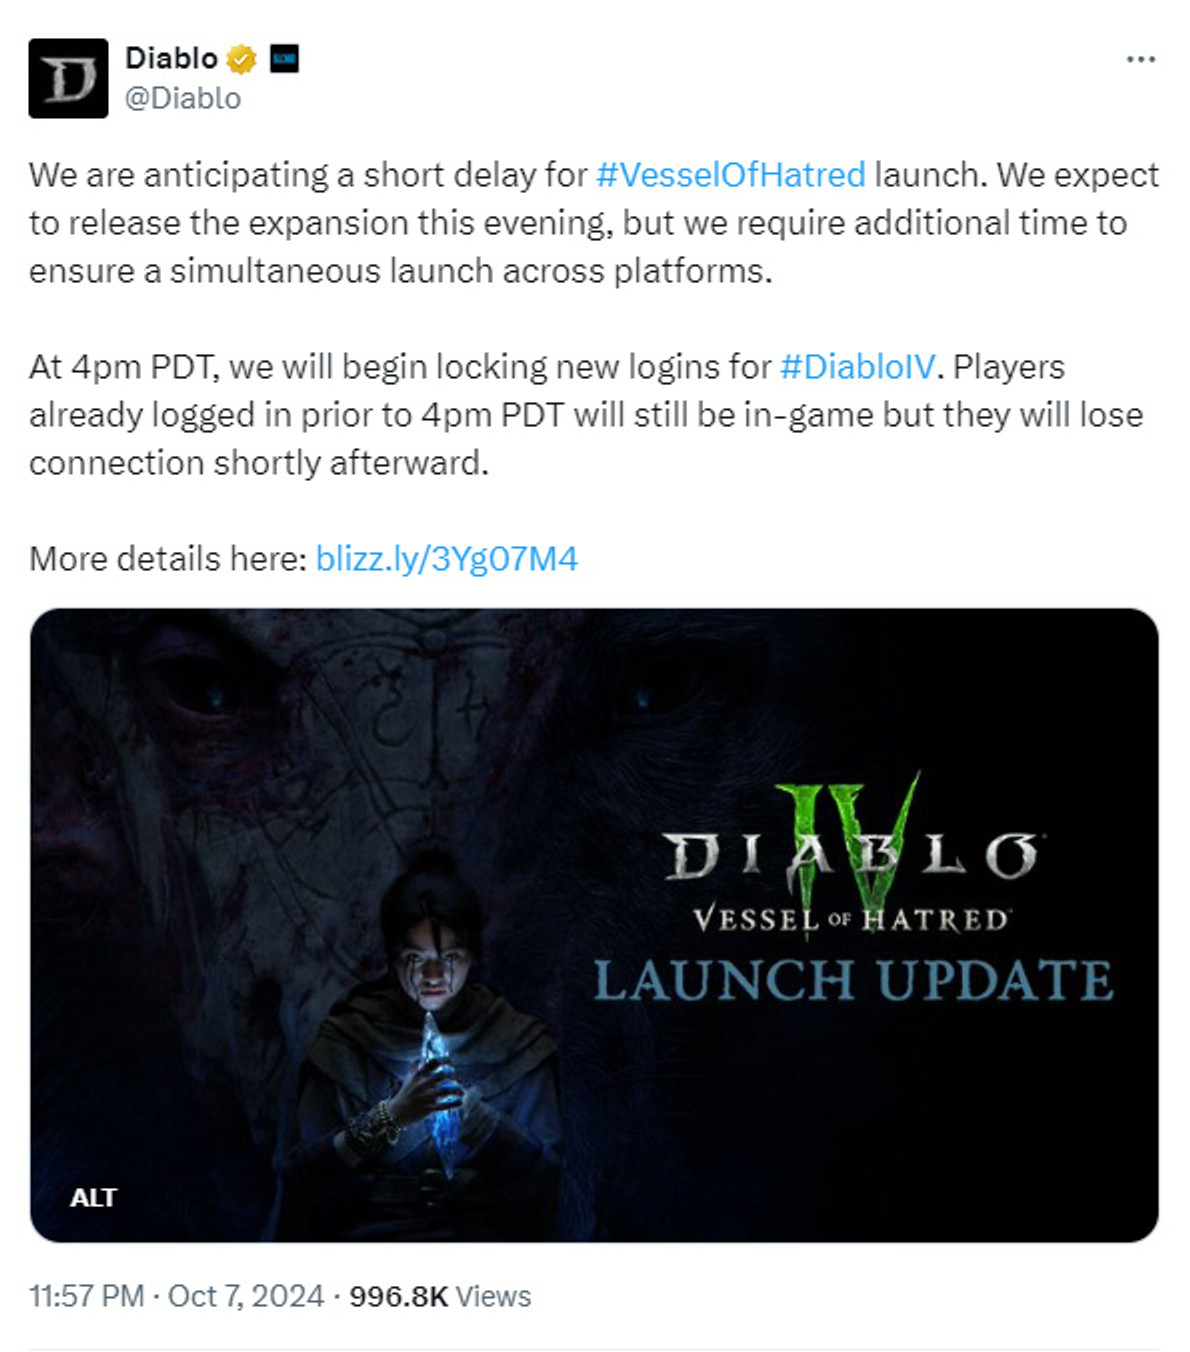The width and height of the screenshot is (1190, 1352).
Task: Click the 'More details here:' text
Action: pyautogui.click(x=168, y=558)
